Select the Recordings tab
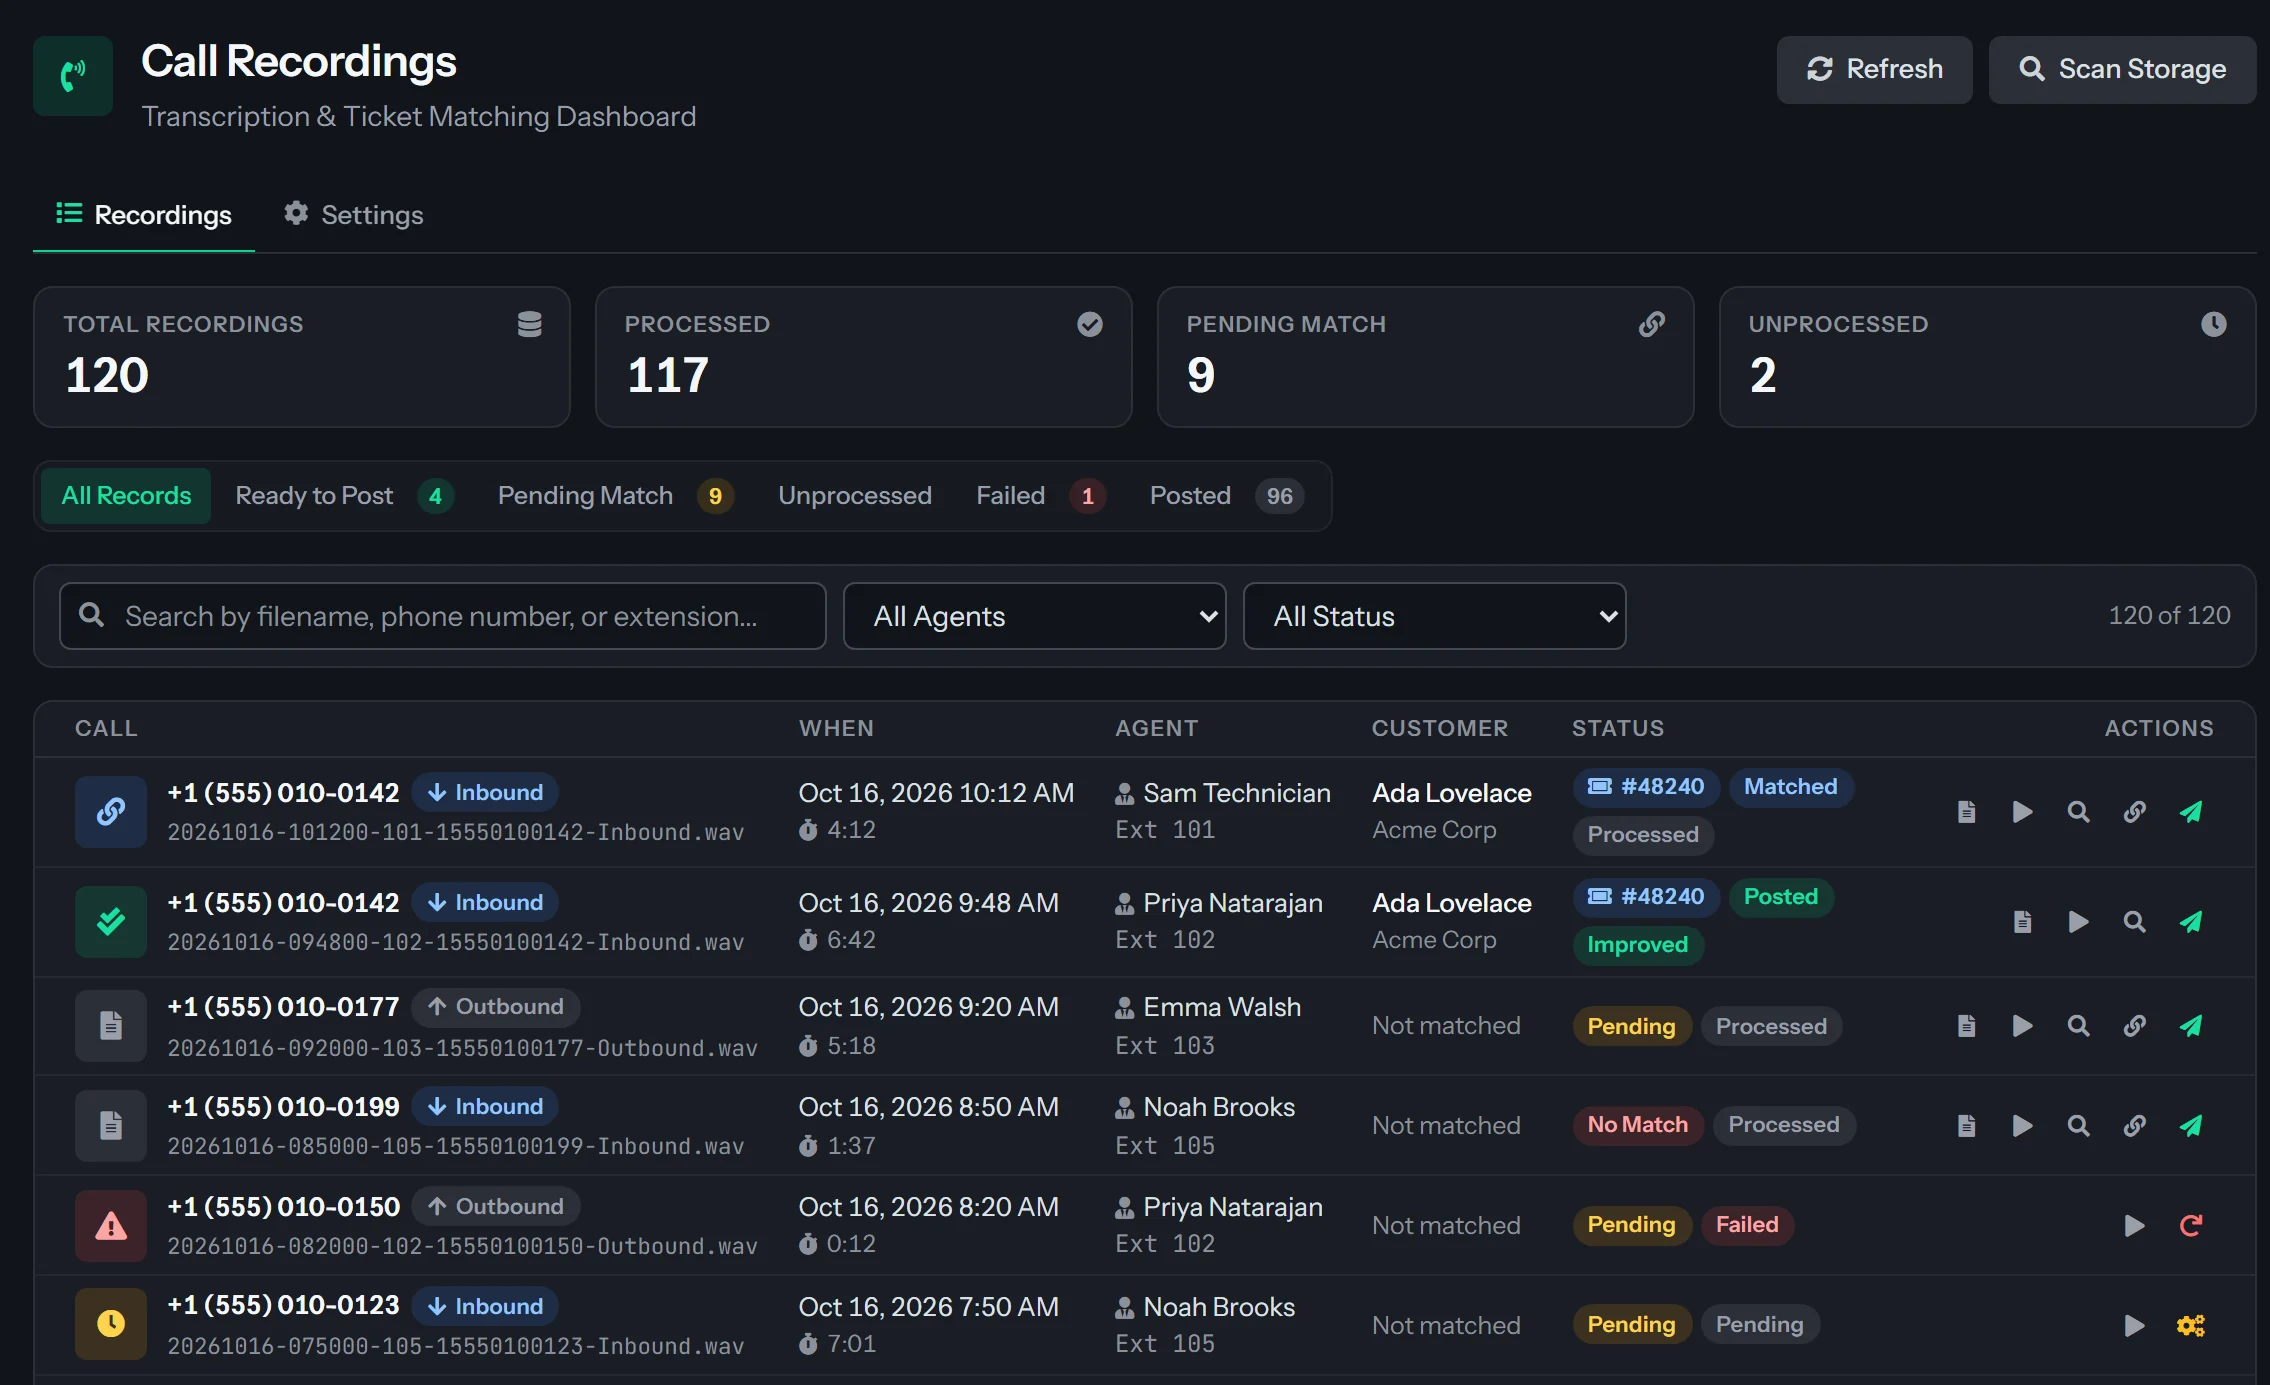The image size is (2270, 1385). tap(144, 215)
